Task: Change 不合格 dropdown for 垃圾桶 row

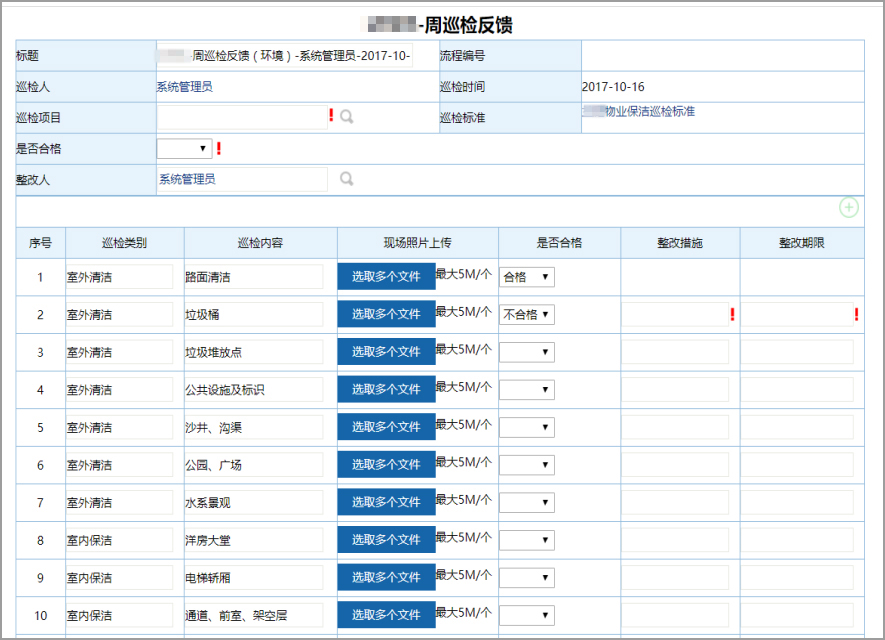Action: 527,314
